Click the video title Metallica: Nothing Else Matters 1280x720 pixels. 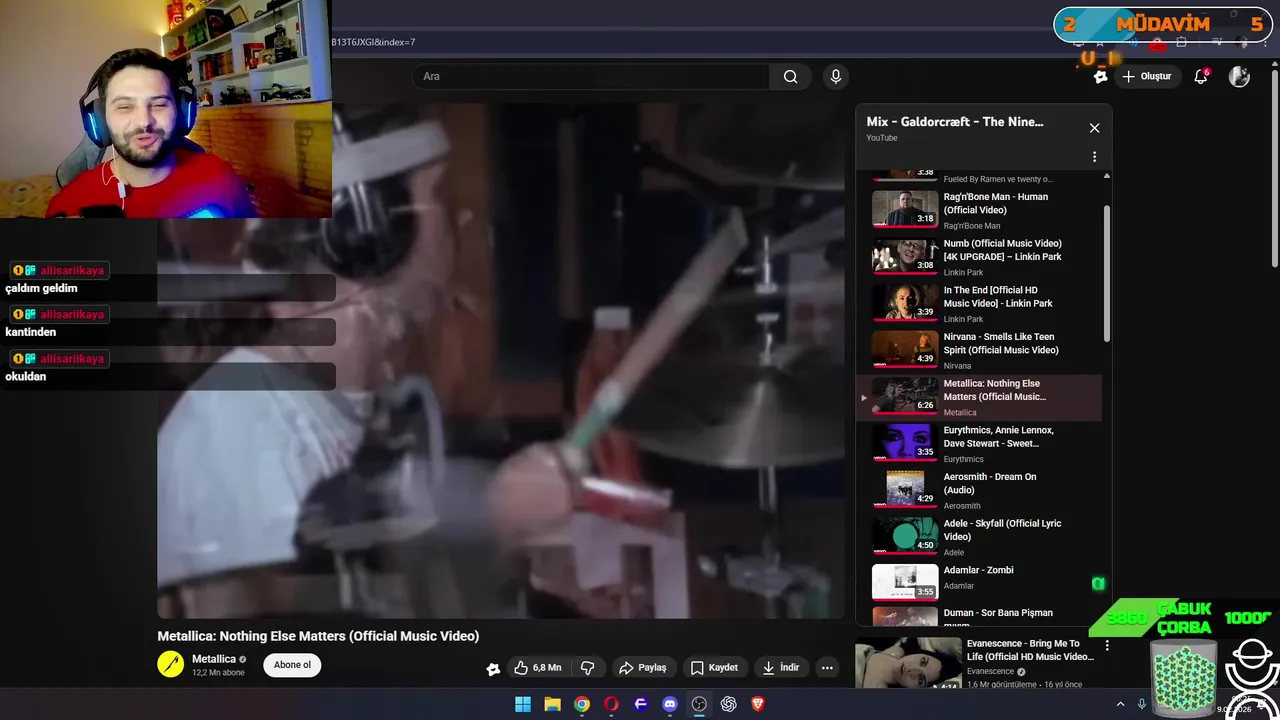point(318,636)
